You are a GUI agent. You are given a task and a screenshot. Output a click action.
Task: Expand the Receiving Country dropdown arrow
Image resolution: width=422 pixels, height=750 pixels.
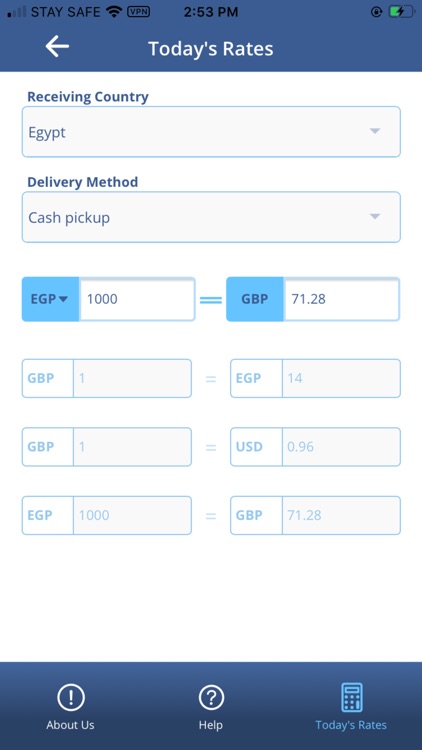click(x=375, y=131)
